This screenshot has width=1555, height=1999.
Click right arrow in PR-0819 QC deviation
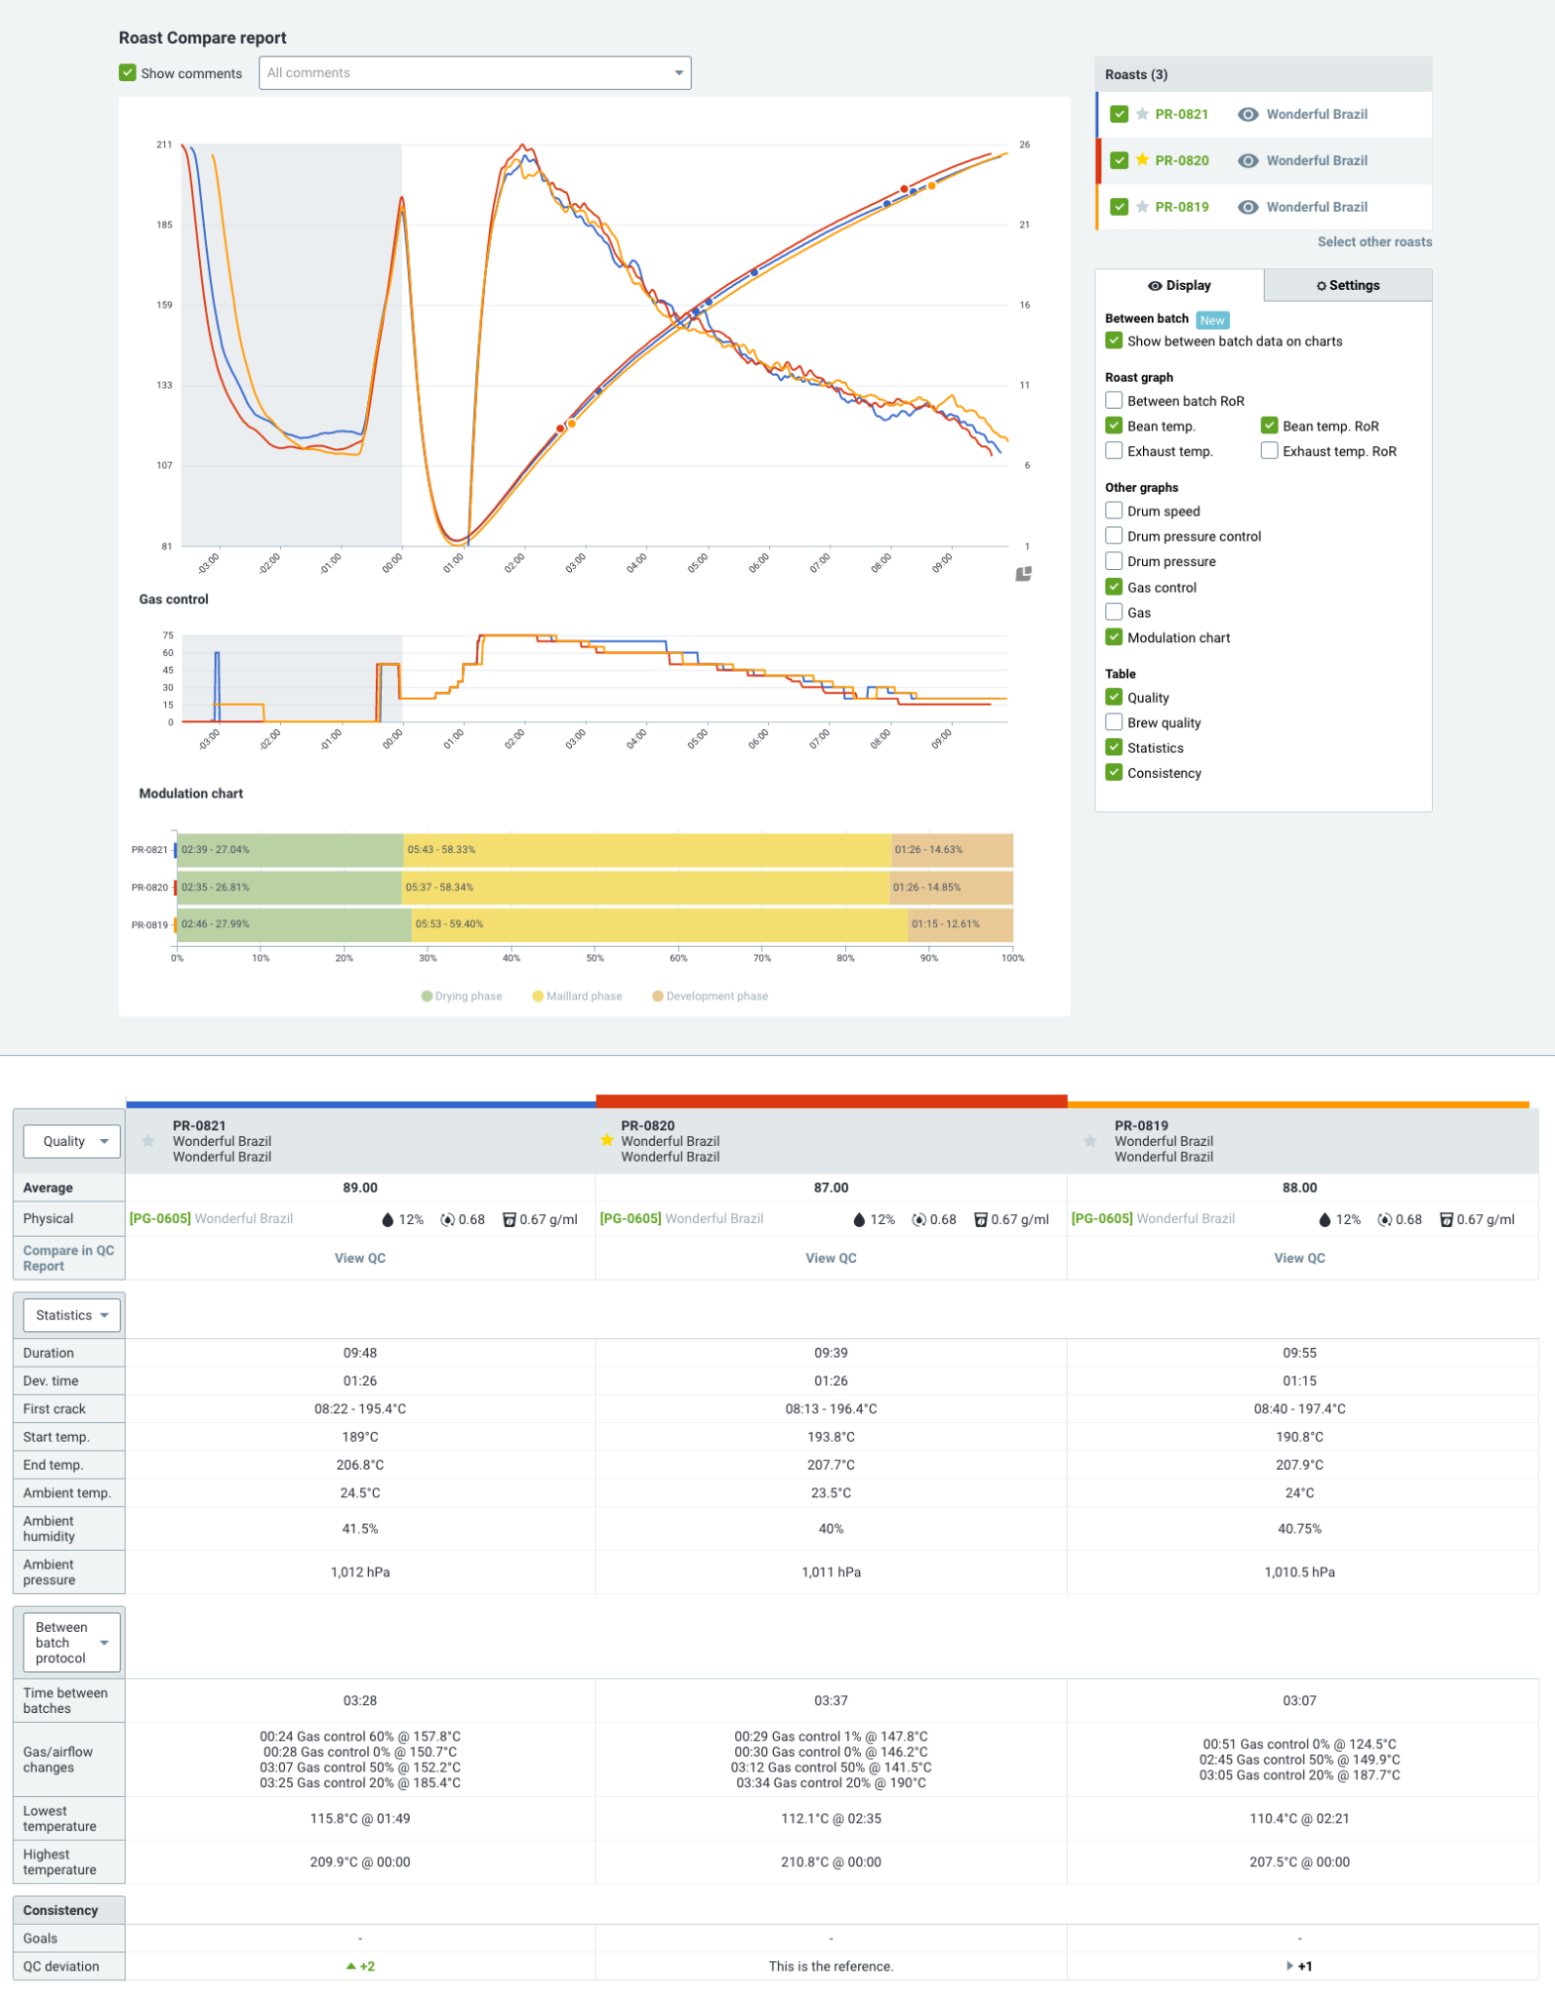[x=1290, y=1966]
